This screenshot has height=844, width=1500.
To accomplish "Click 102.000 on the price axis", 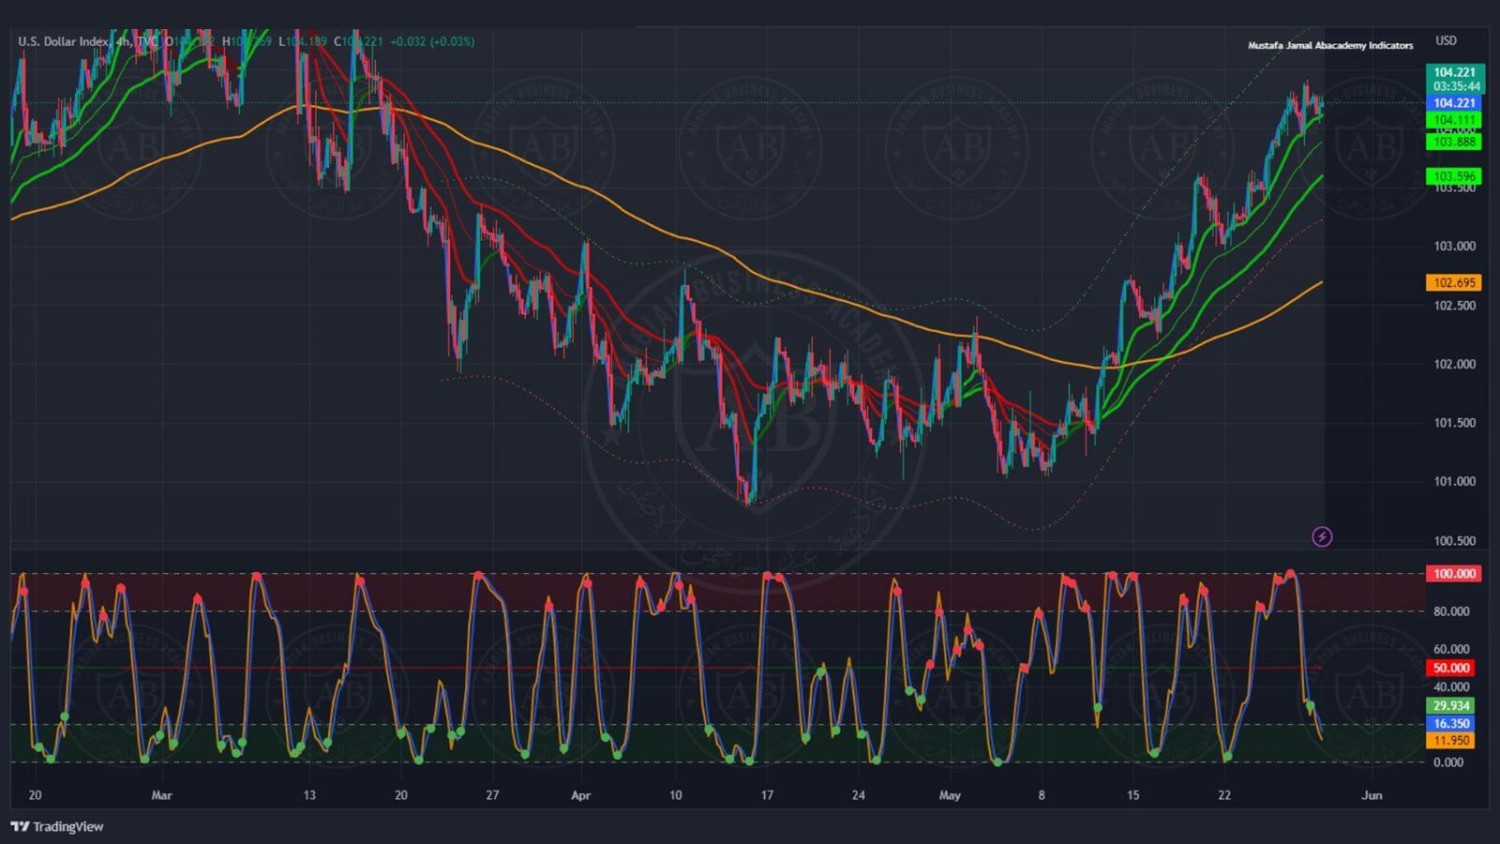I will click(x=1454, y=364).
